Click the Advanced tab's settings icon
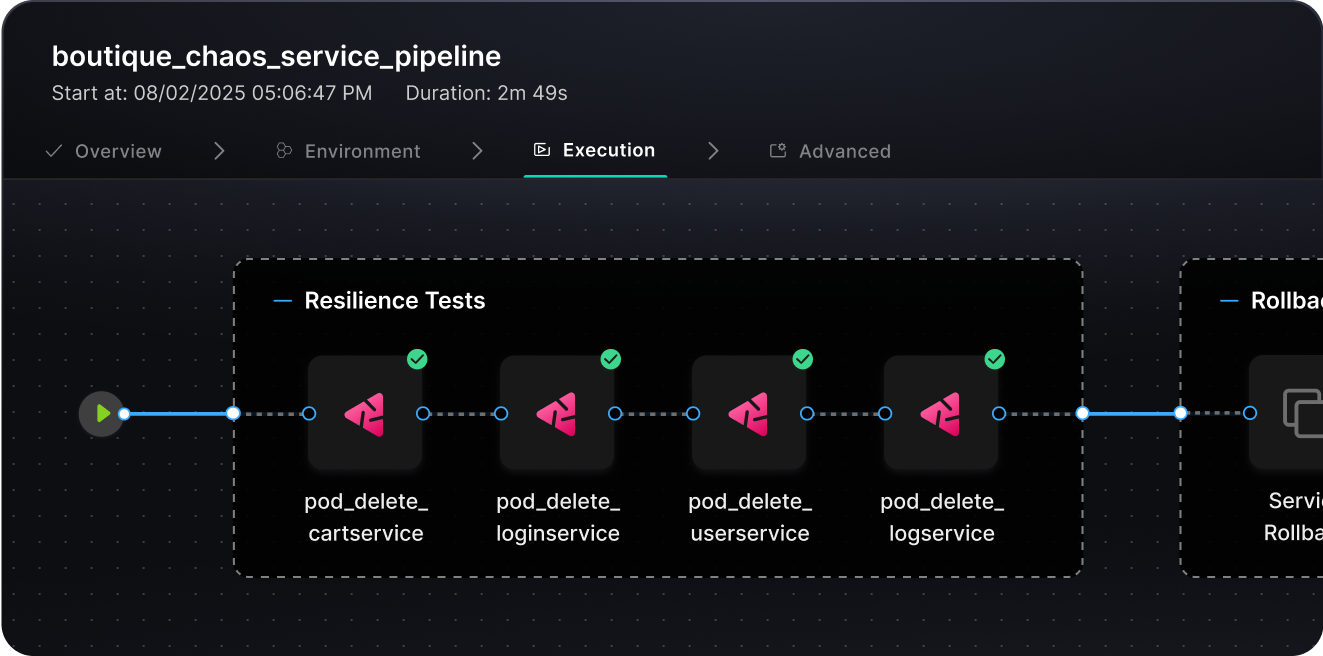This screenshot has height=656, width=1323. pyautogui.click(x=777, y=151)
